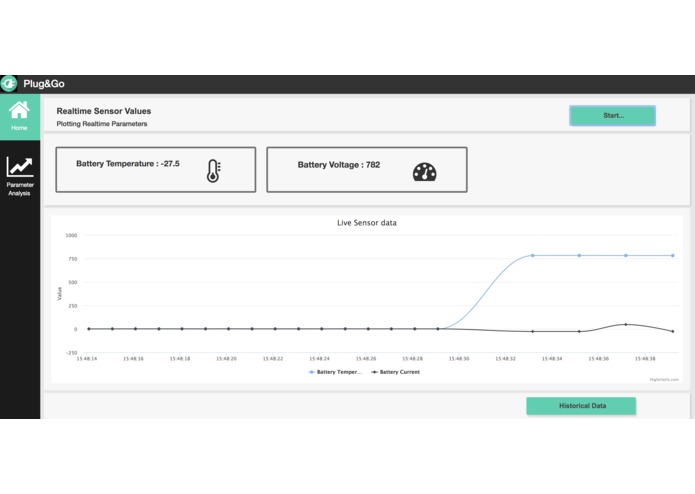This screenshot has height=494, width=695.
Task: Click the thermometer icon in temperature card
Action: [214, 171]
